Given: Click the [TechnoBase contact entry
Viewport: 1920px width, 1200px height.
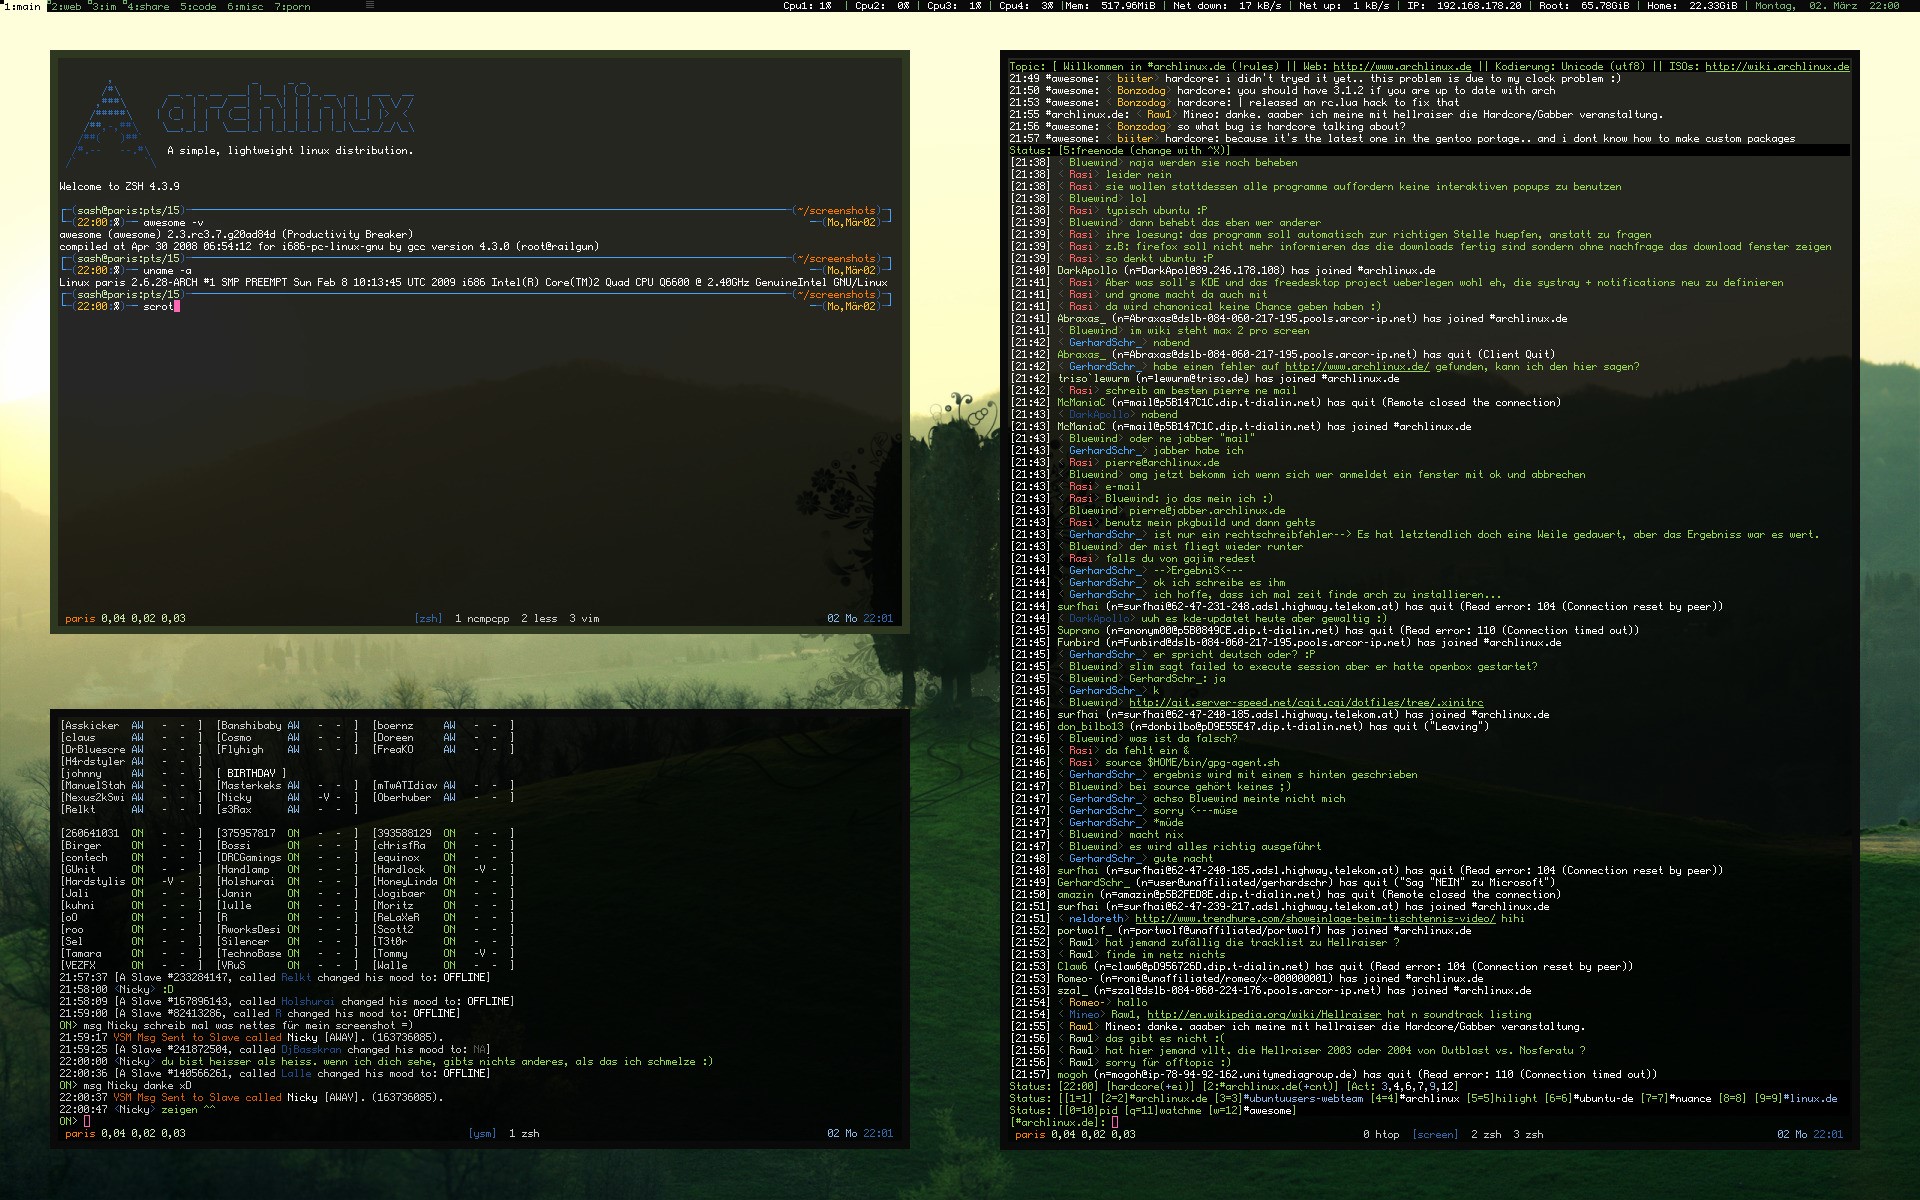Looking at the screenshot, I should tap(286, 953).
